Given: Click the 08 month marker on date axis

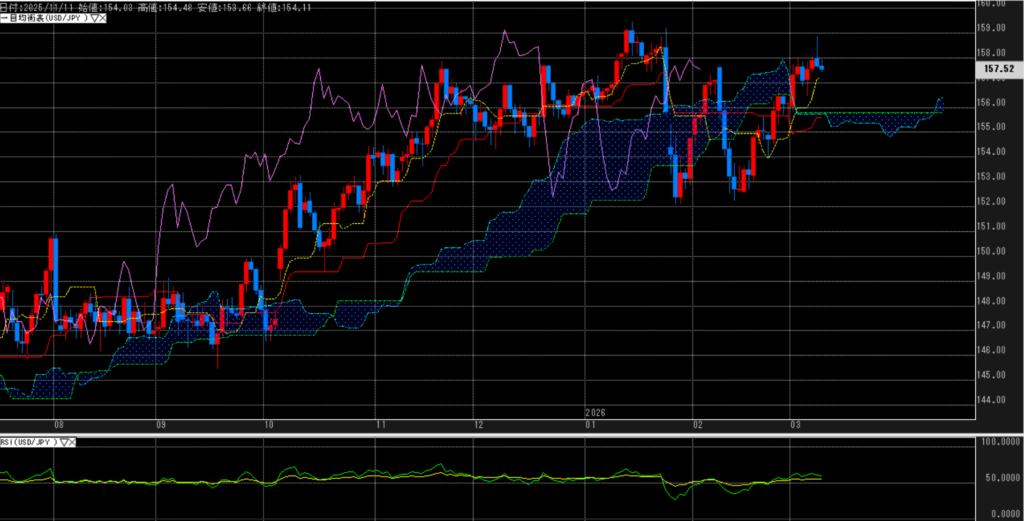Looking at the screenshot, I should coord(60,424).
